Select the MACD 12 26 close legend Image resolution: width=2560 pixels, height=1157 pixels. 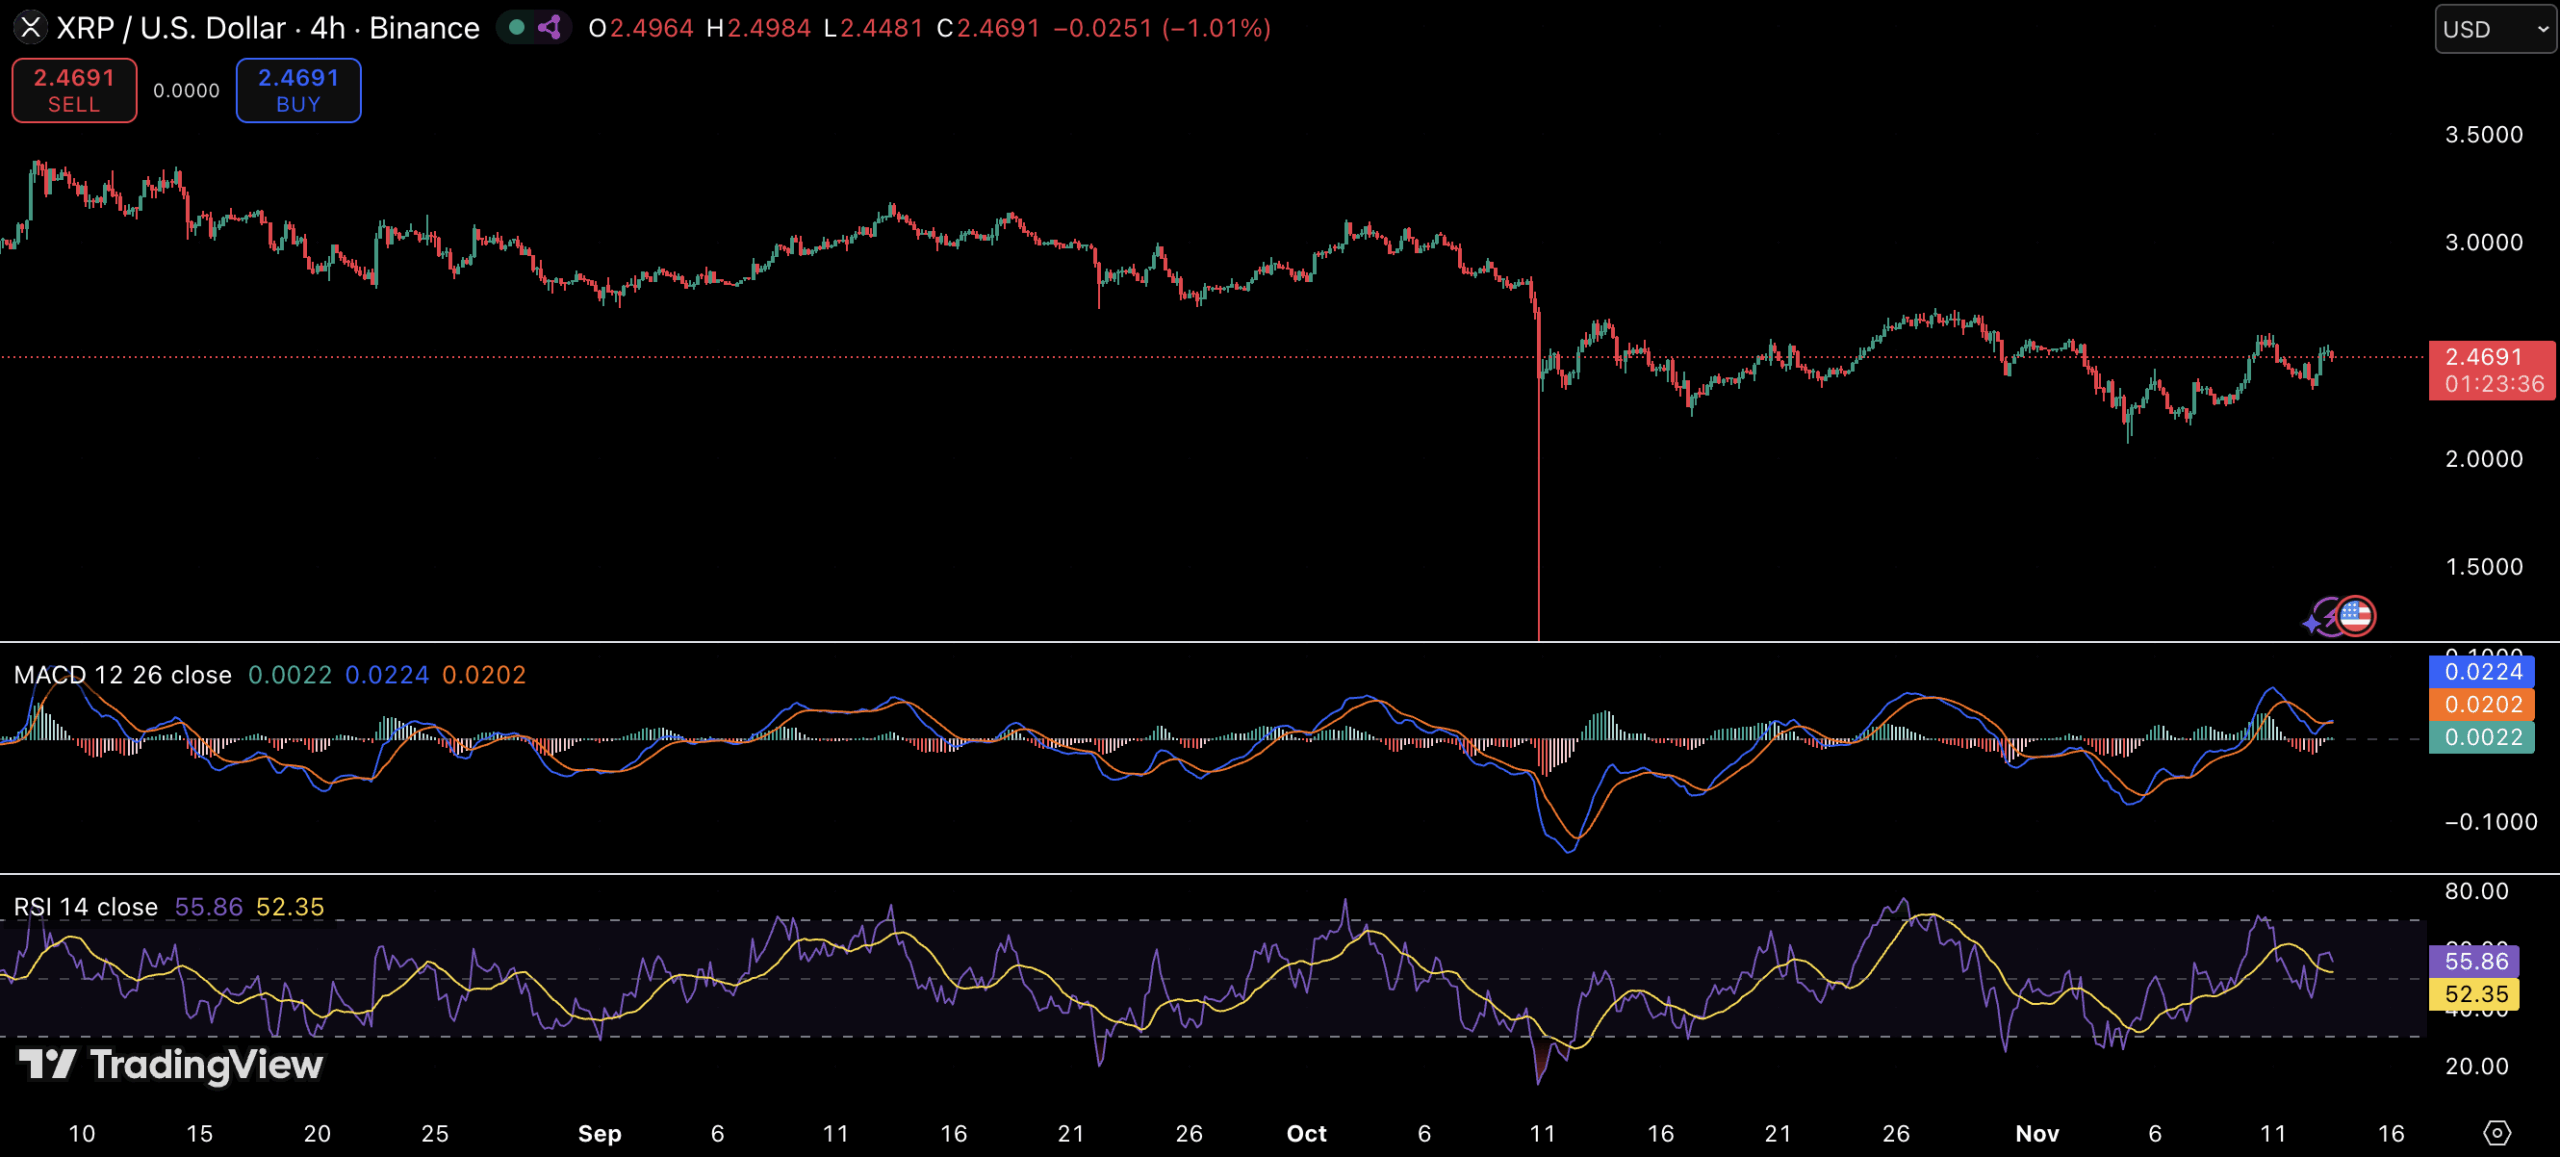point(122,675)
